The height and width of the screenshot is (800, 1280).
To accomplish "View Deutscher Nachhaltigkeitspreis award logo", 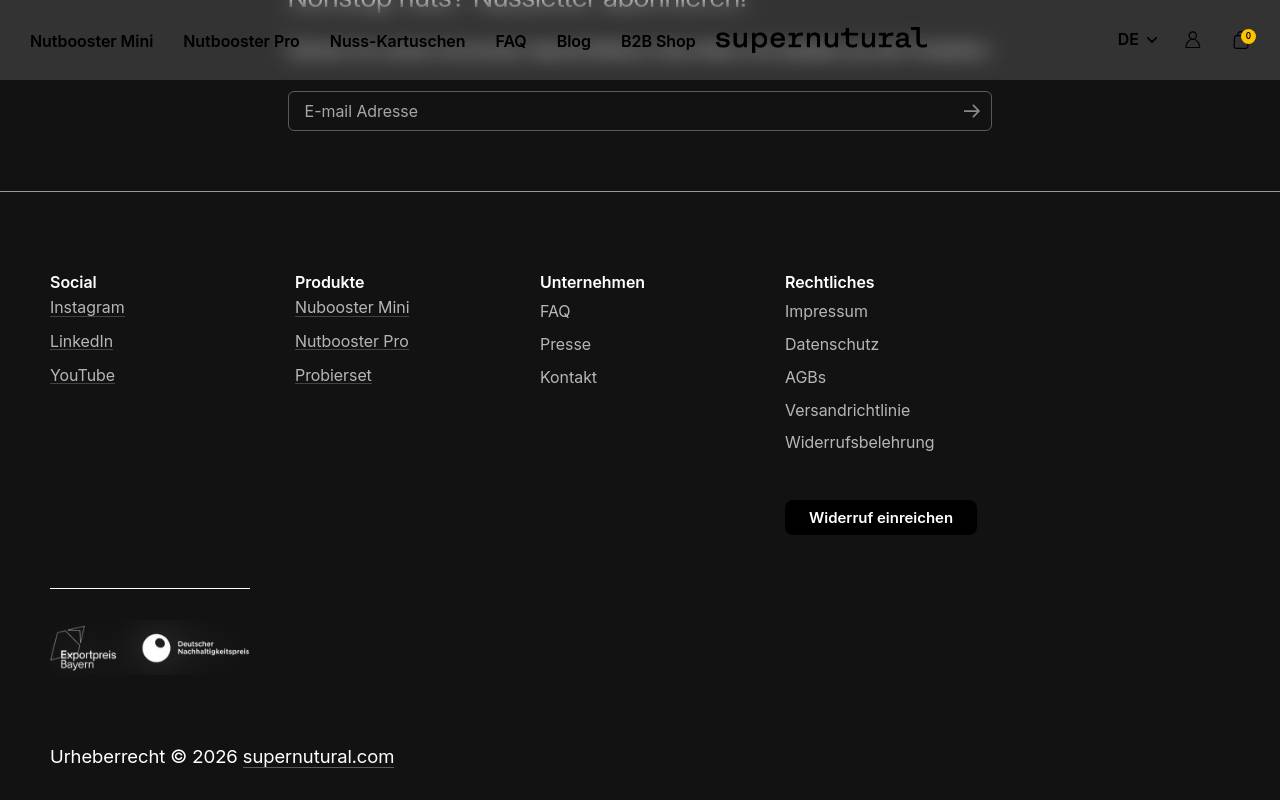I will (195, 648).
